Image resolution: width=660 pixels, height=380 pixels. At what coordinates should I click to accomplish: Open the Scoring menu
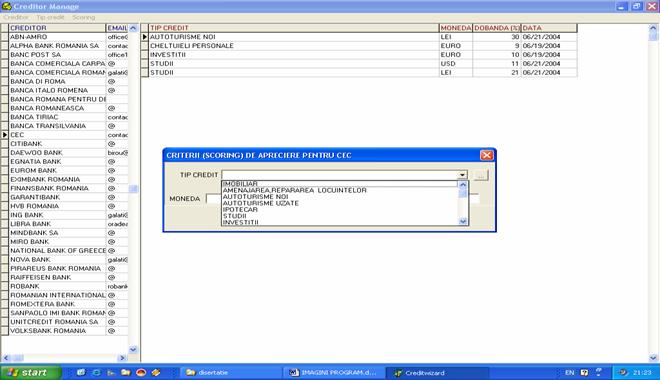(83, 17)
